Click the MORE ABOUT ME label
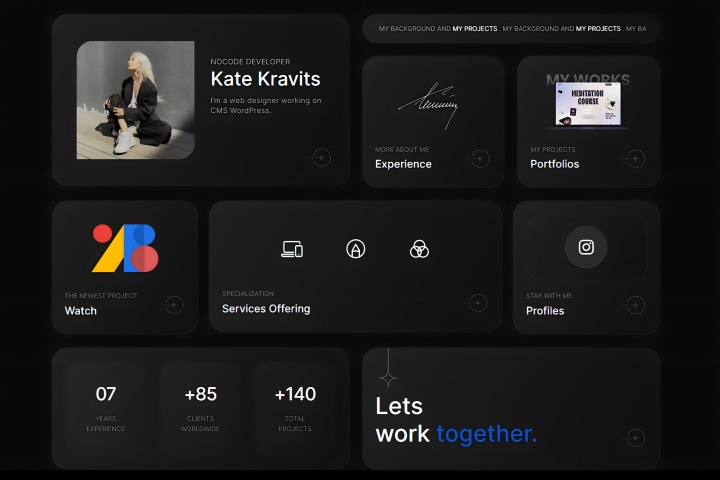Viewport: 720px width, 480px height. coord(402,149)
